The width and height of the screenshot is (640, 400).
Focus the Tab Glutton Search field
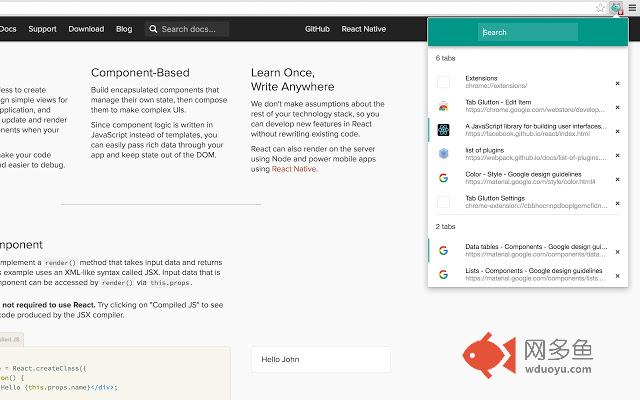(x=528, y=32)
